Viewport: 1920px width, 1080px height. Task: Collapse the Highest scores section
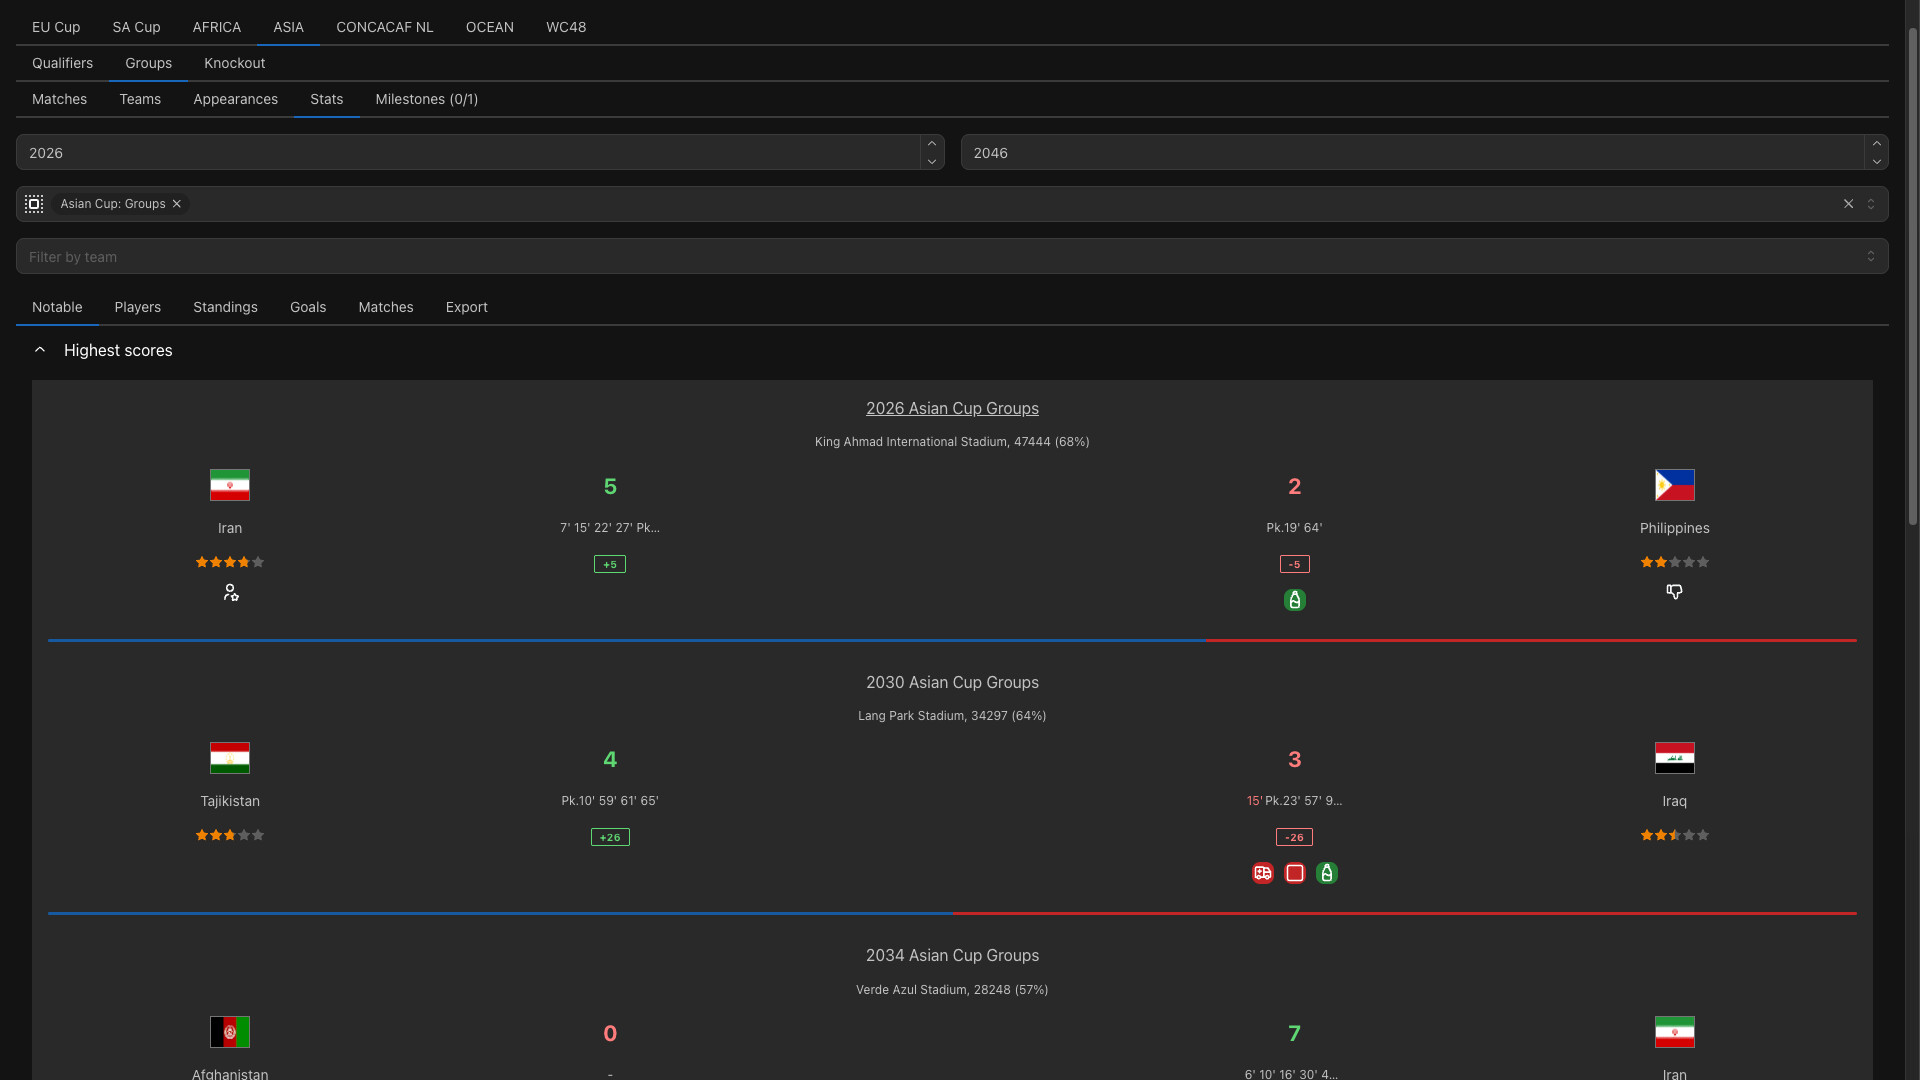click(40, 350)
